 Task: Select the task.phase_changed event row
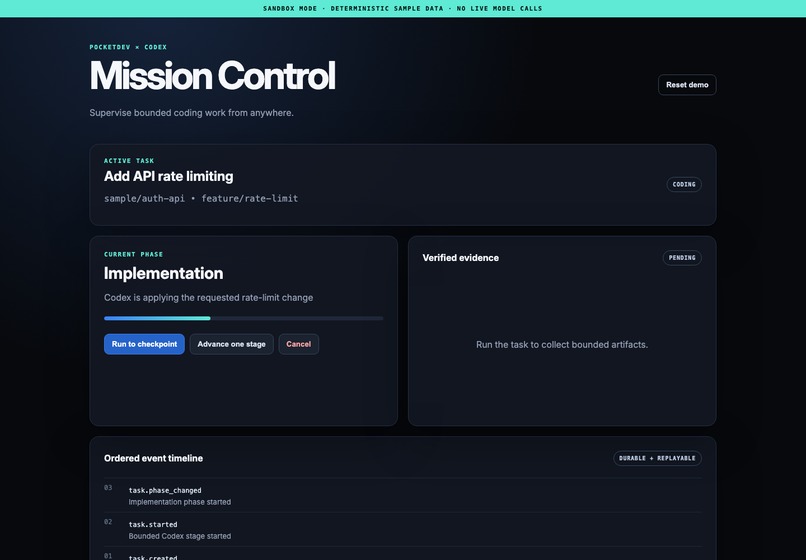[x=402, y=496]
